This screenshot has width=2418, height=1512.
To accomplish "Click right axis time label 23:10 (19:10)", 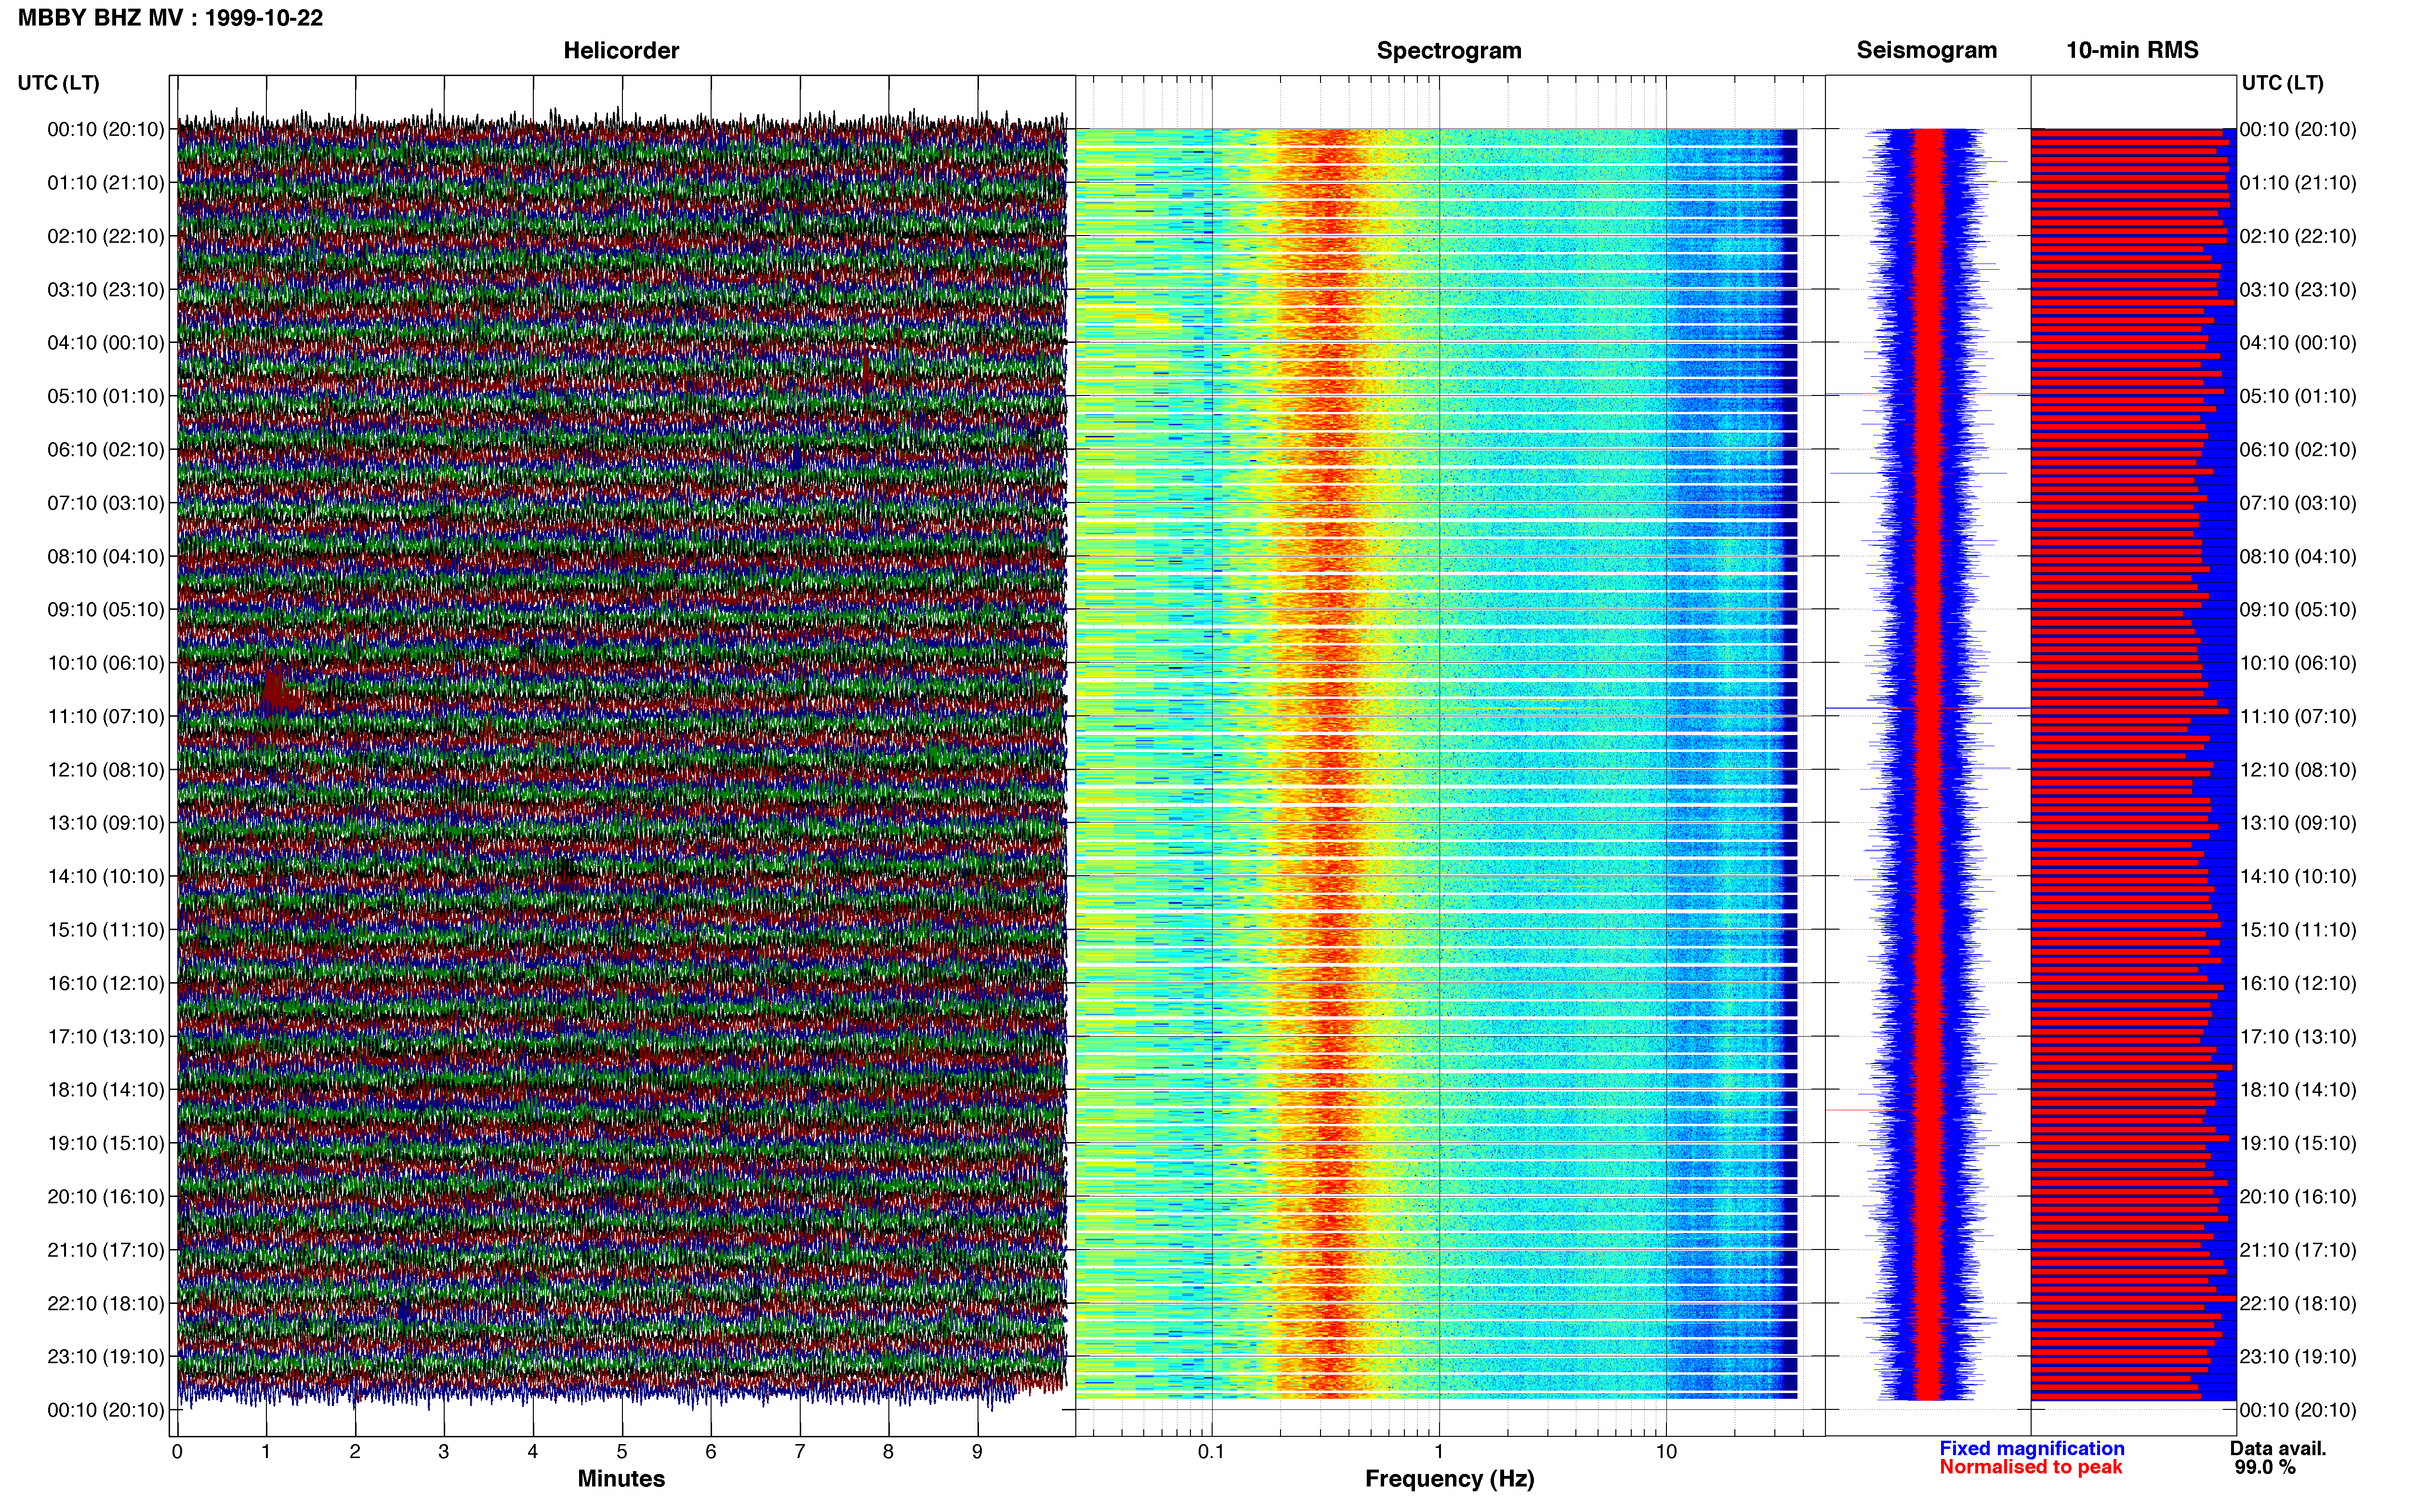I will pyautogui.click(x=2298, y=1357).
